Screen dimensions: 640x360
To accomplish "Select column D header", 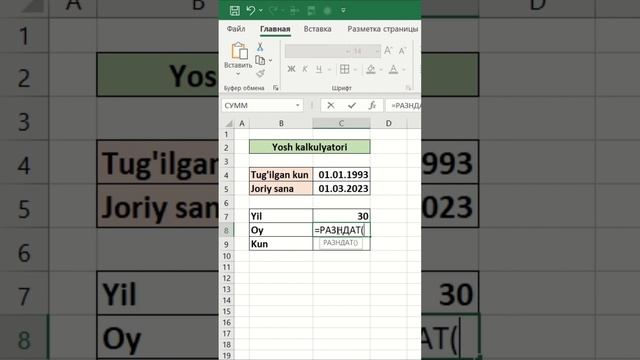I will [x=388, y=123].
